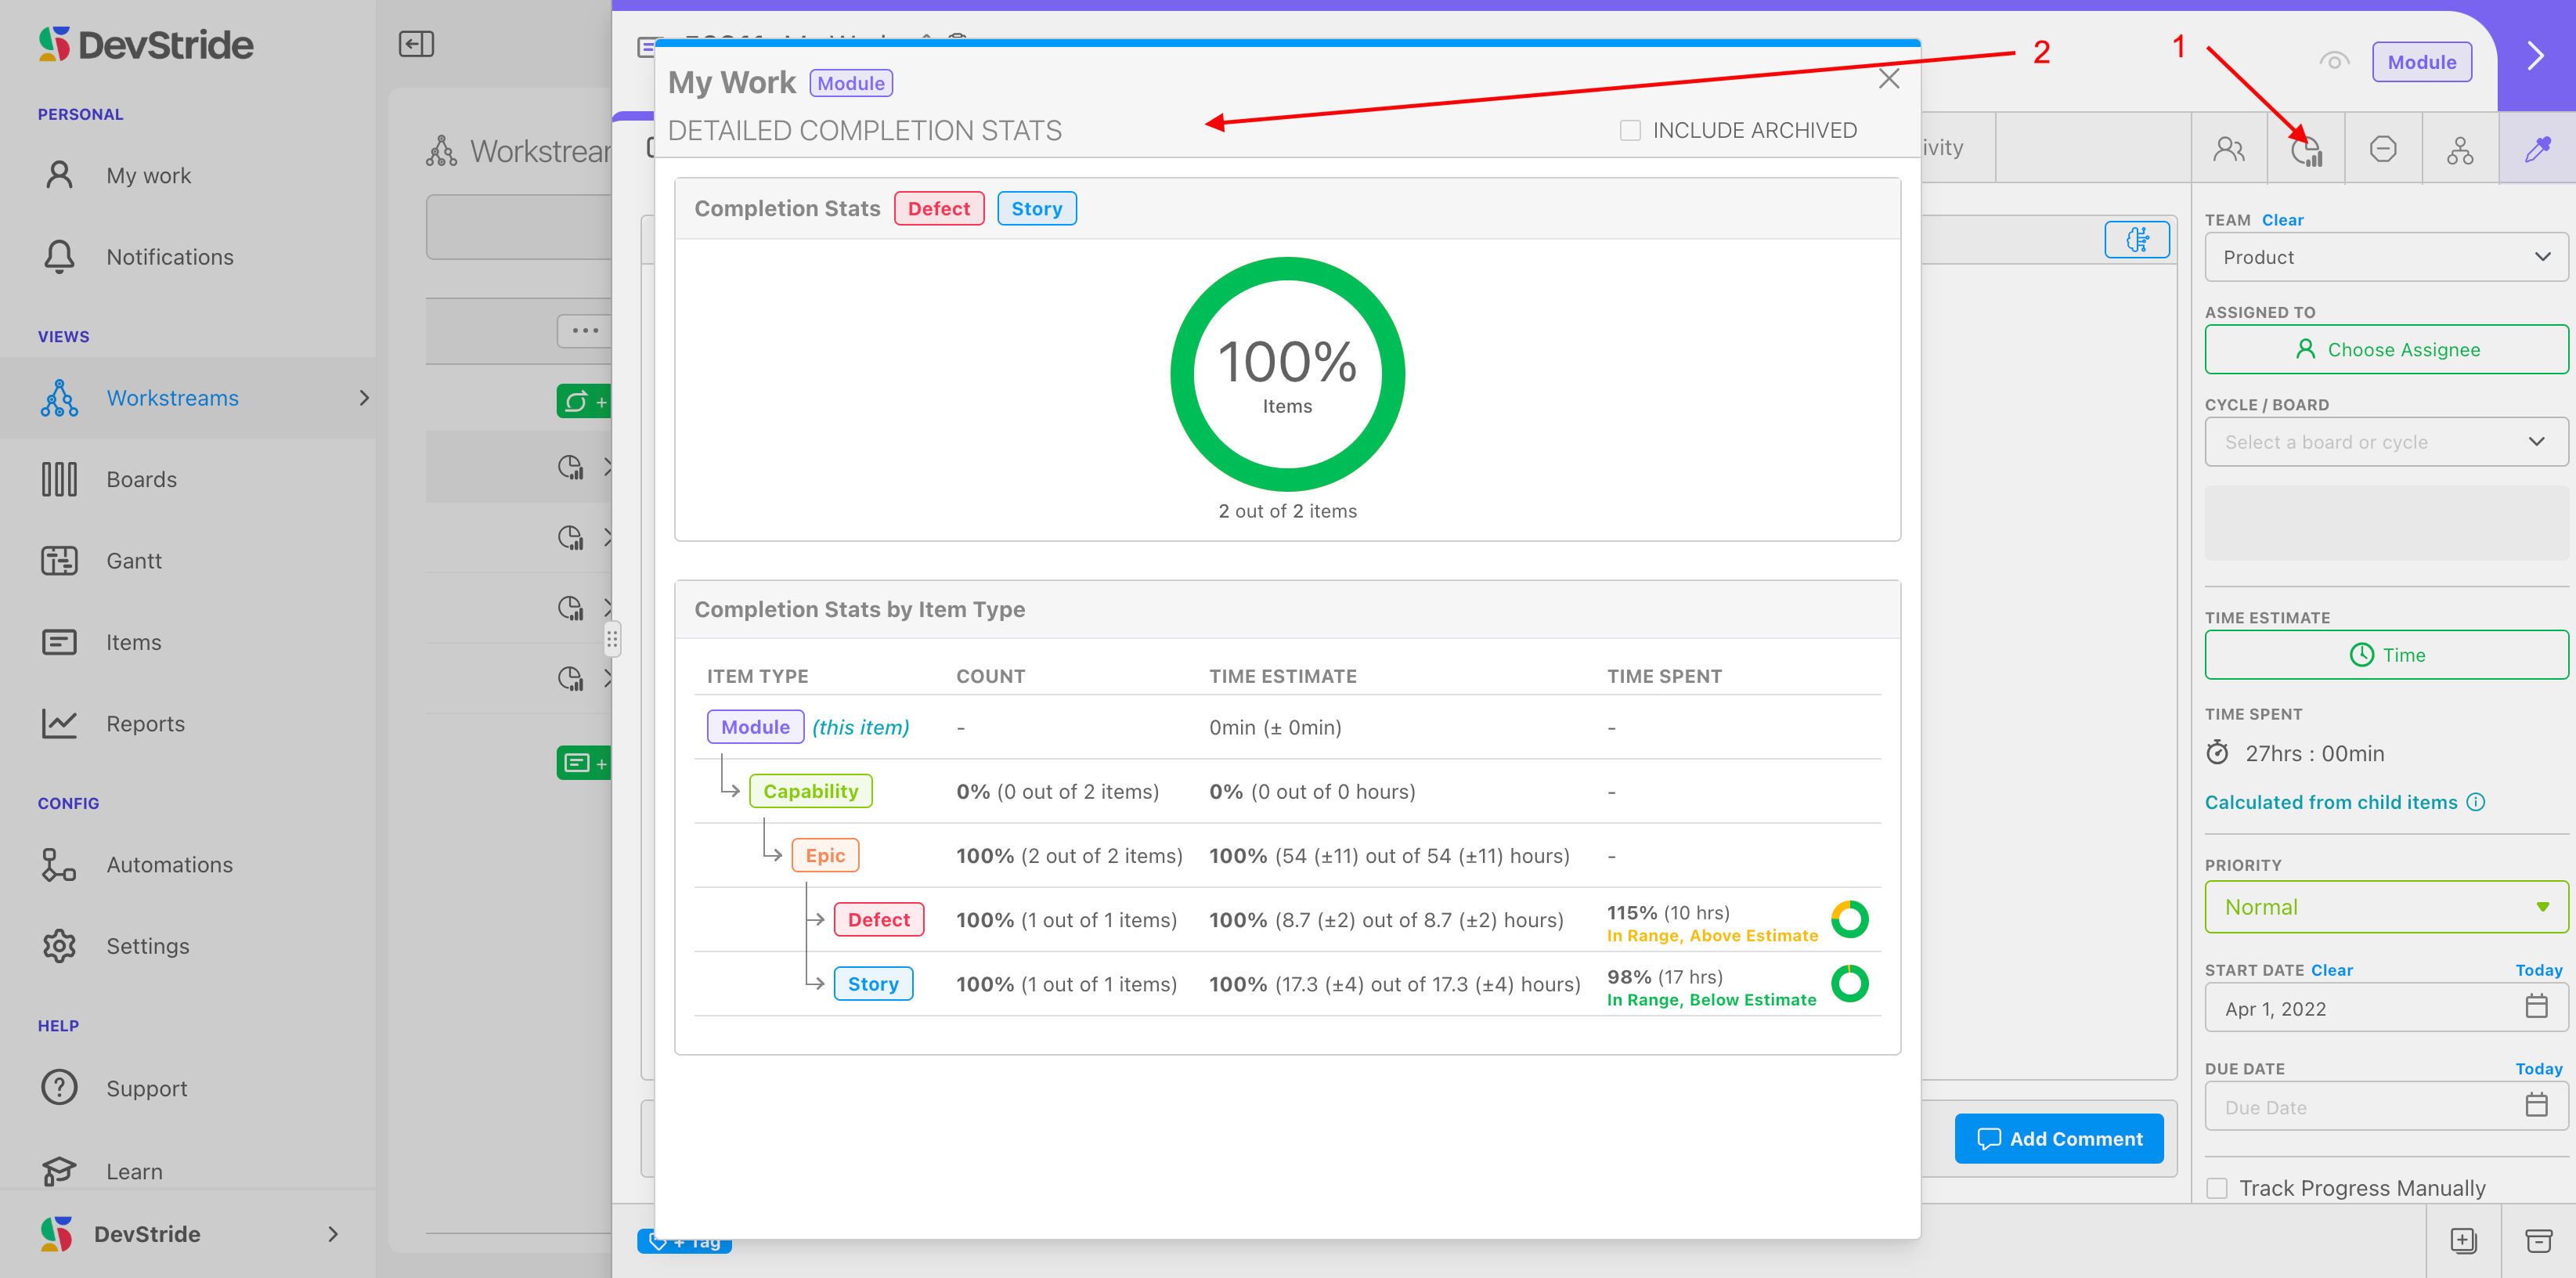Viewport: 2576px width, 1278px height.
Task: Check Track Progress Manually
Action: point(2217,1188)
